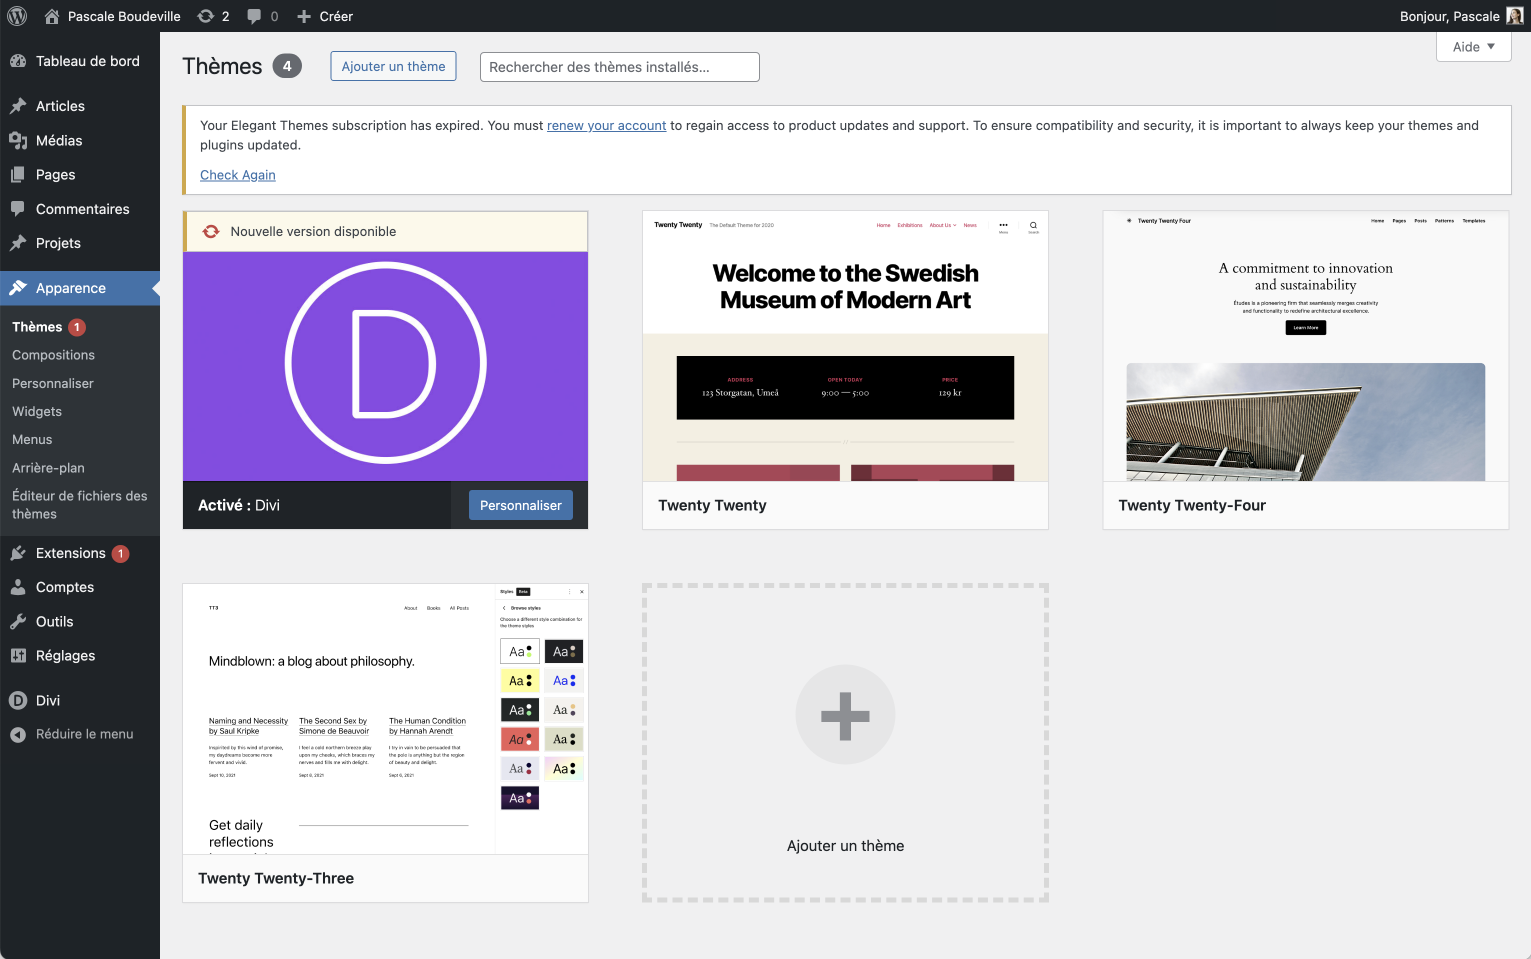Select the Thèmes submenu item
Image resolution: width=1531 pixels, height=959 pixels.
[37, 327]
